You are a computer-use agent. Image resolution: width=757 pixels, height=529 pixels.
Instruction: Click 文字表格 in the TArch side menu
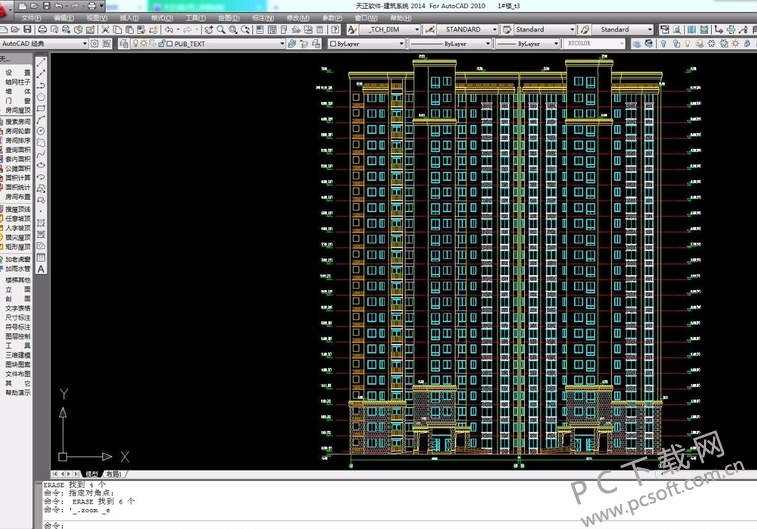tap(17, 308)
